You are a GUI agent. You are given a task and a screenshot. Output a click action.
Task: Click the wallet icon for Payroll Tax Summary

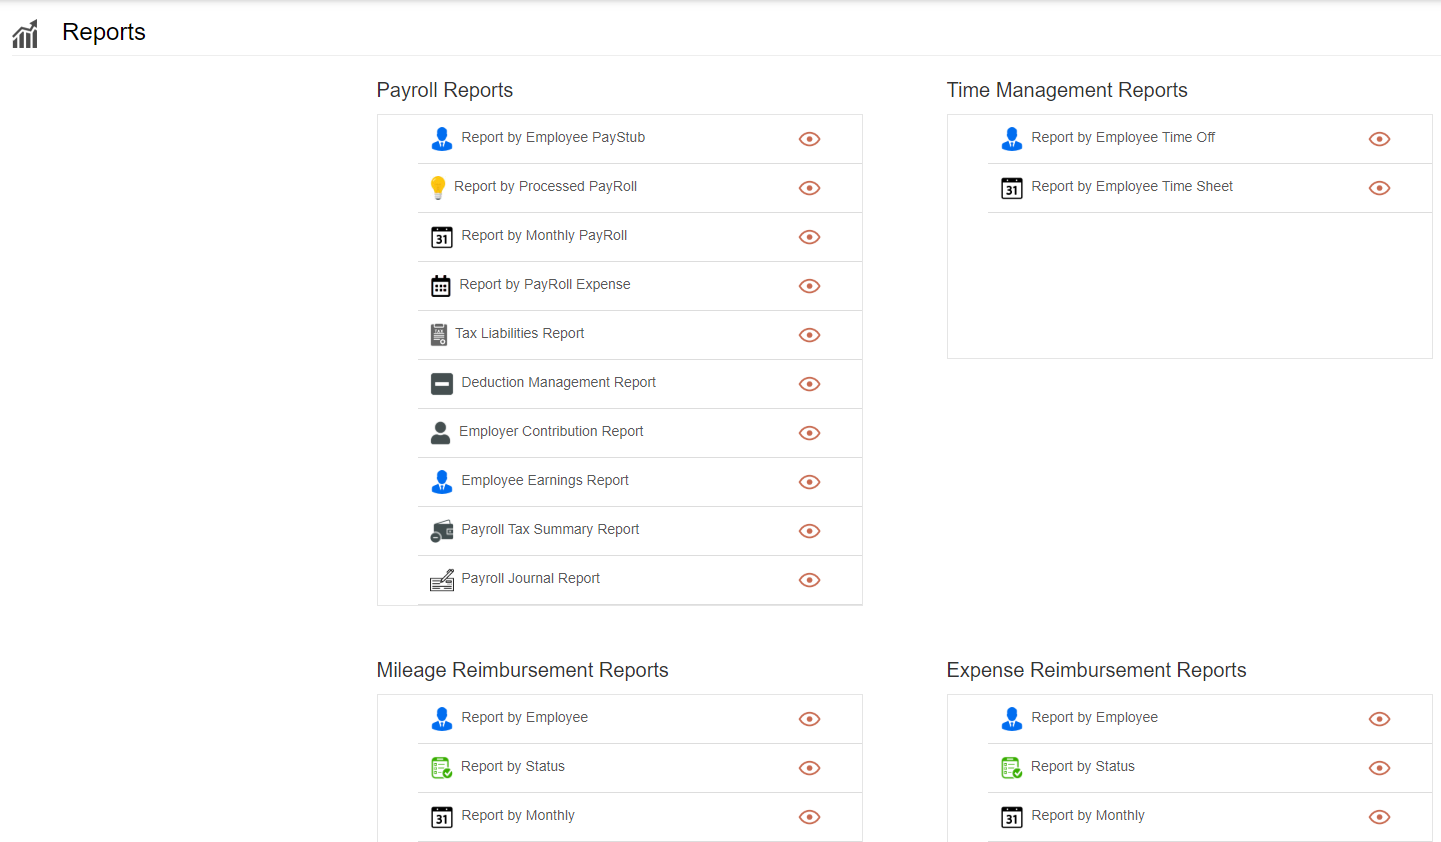pyautogui.click(x=441, y=531)
